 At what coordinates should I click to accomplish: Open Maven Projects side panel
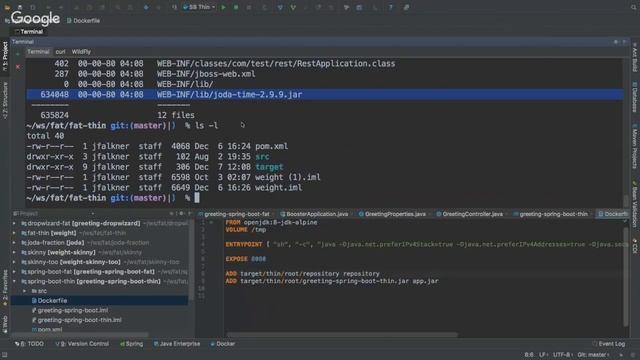click(x=635, y=147)
